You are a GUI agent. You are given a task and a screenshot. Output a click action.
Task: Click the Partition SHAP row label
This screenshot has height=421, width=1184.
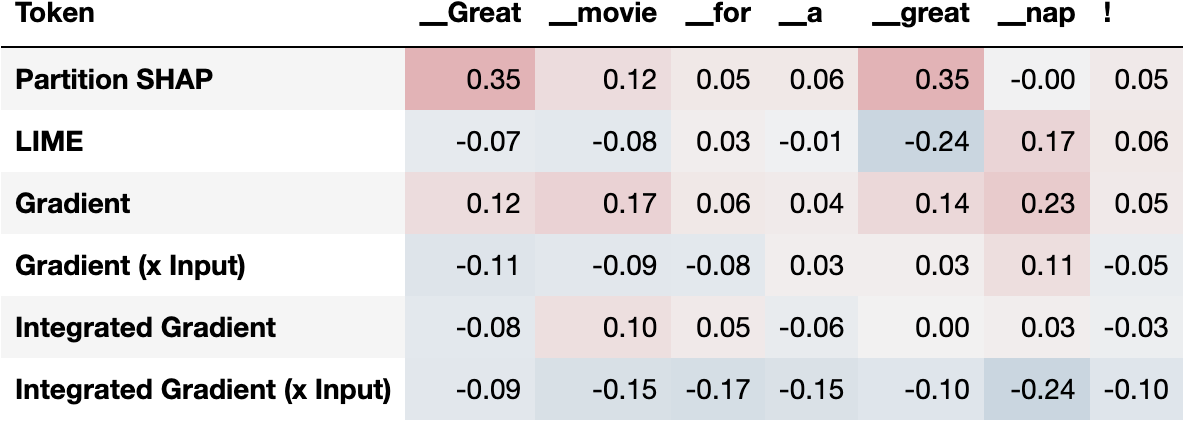coord(113,81)
